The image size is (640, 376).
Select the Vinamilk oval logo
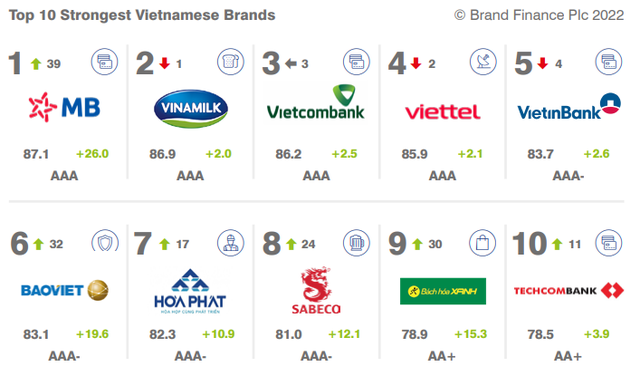(191, 109)
